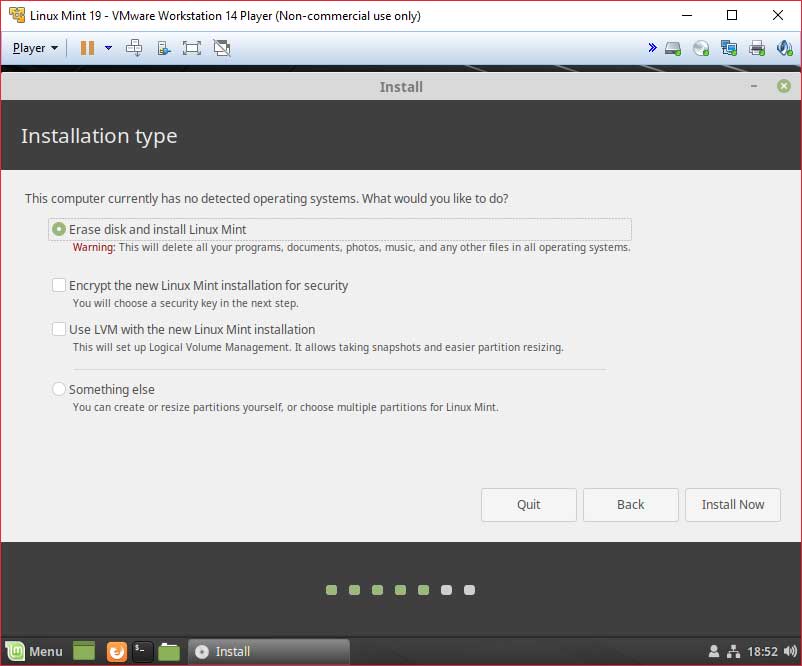Enter full screen mode in VMware toolbar
The width and height of the screenshot is (802, 666).
pos(192,48)
